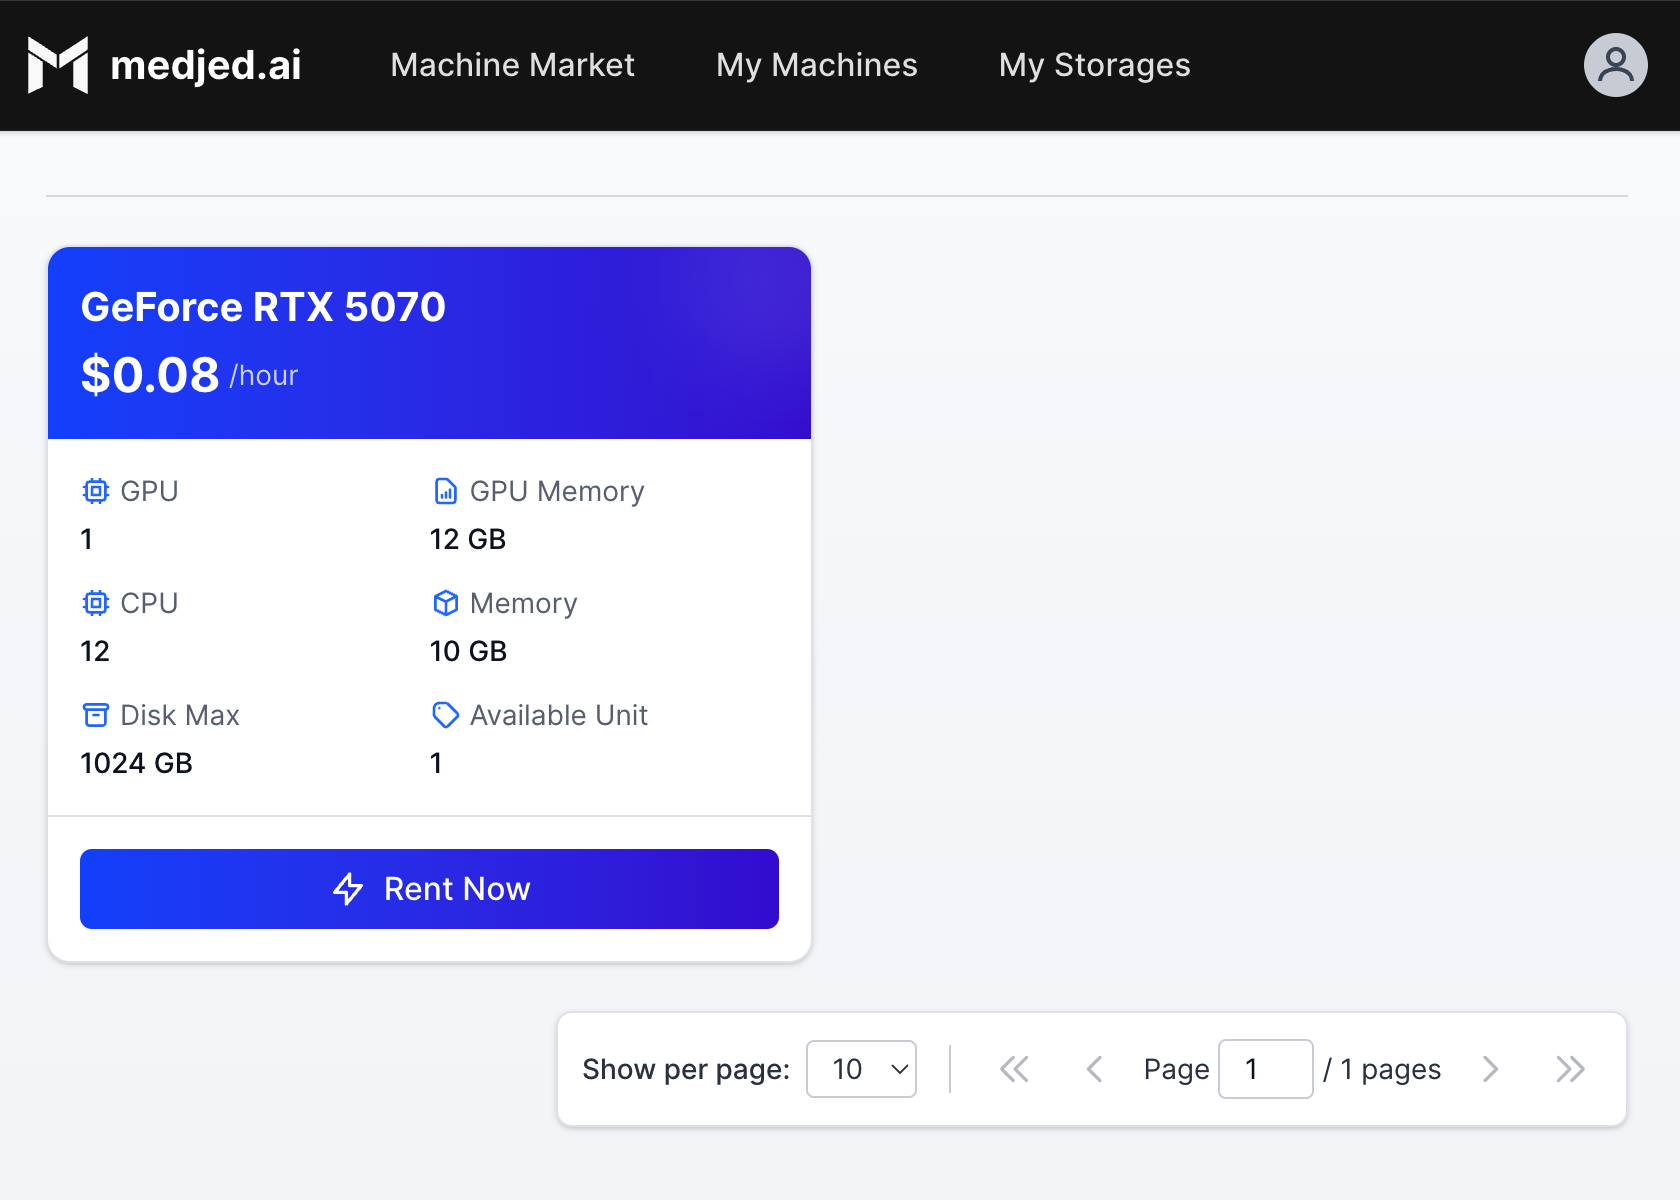Open the user profile account icon

[x=1615, y=65]
